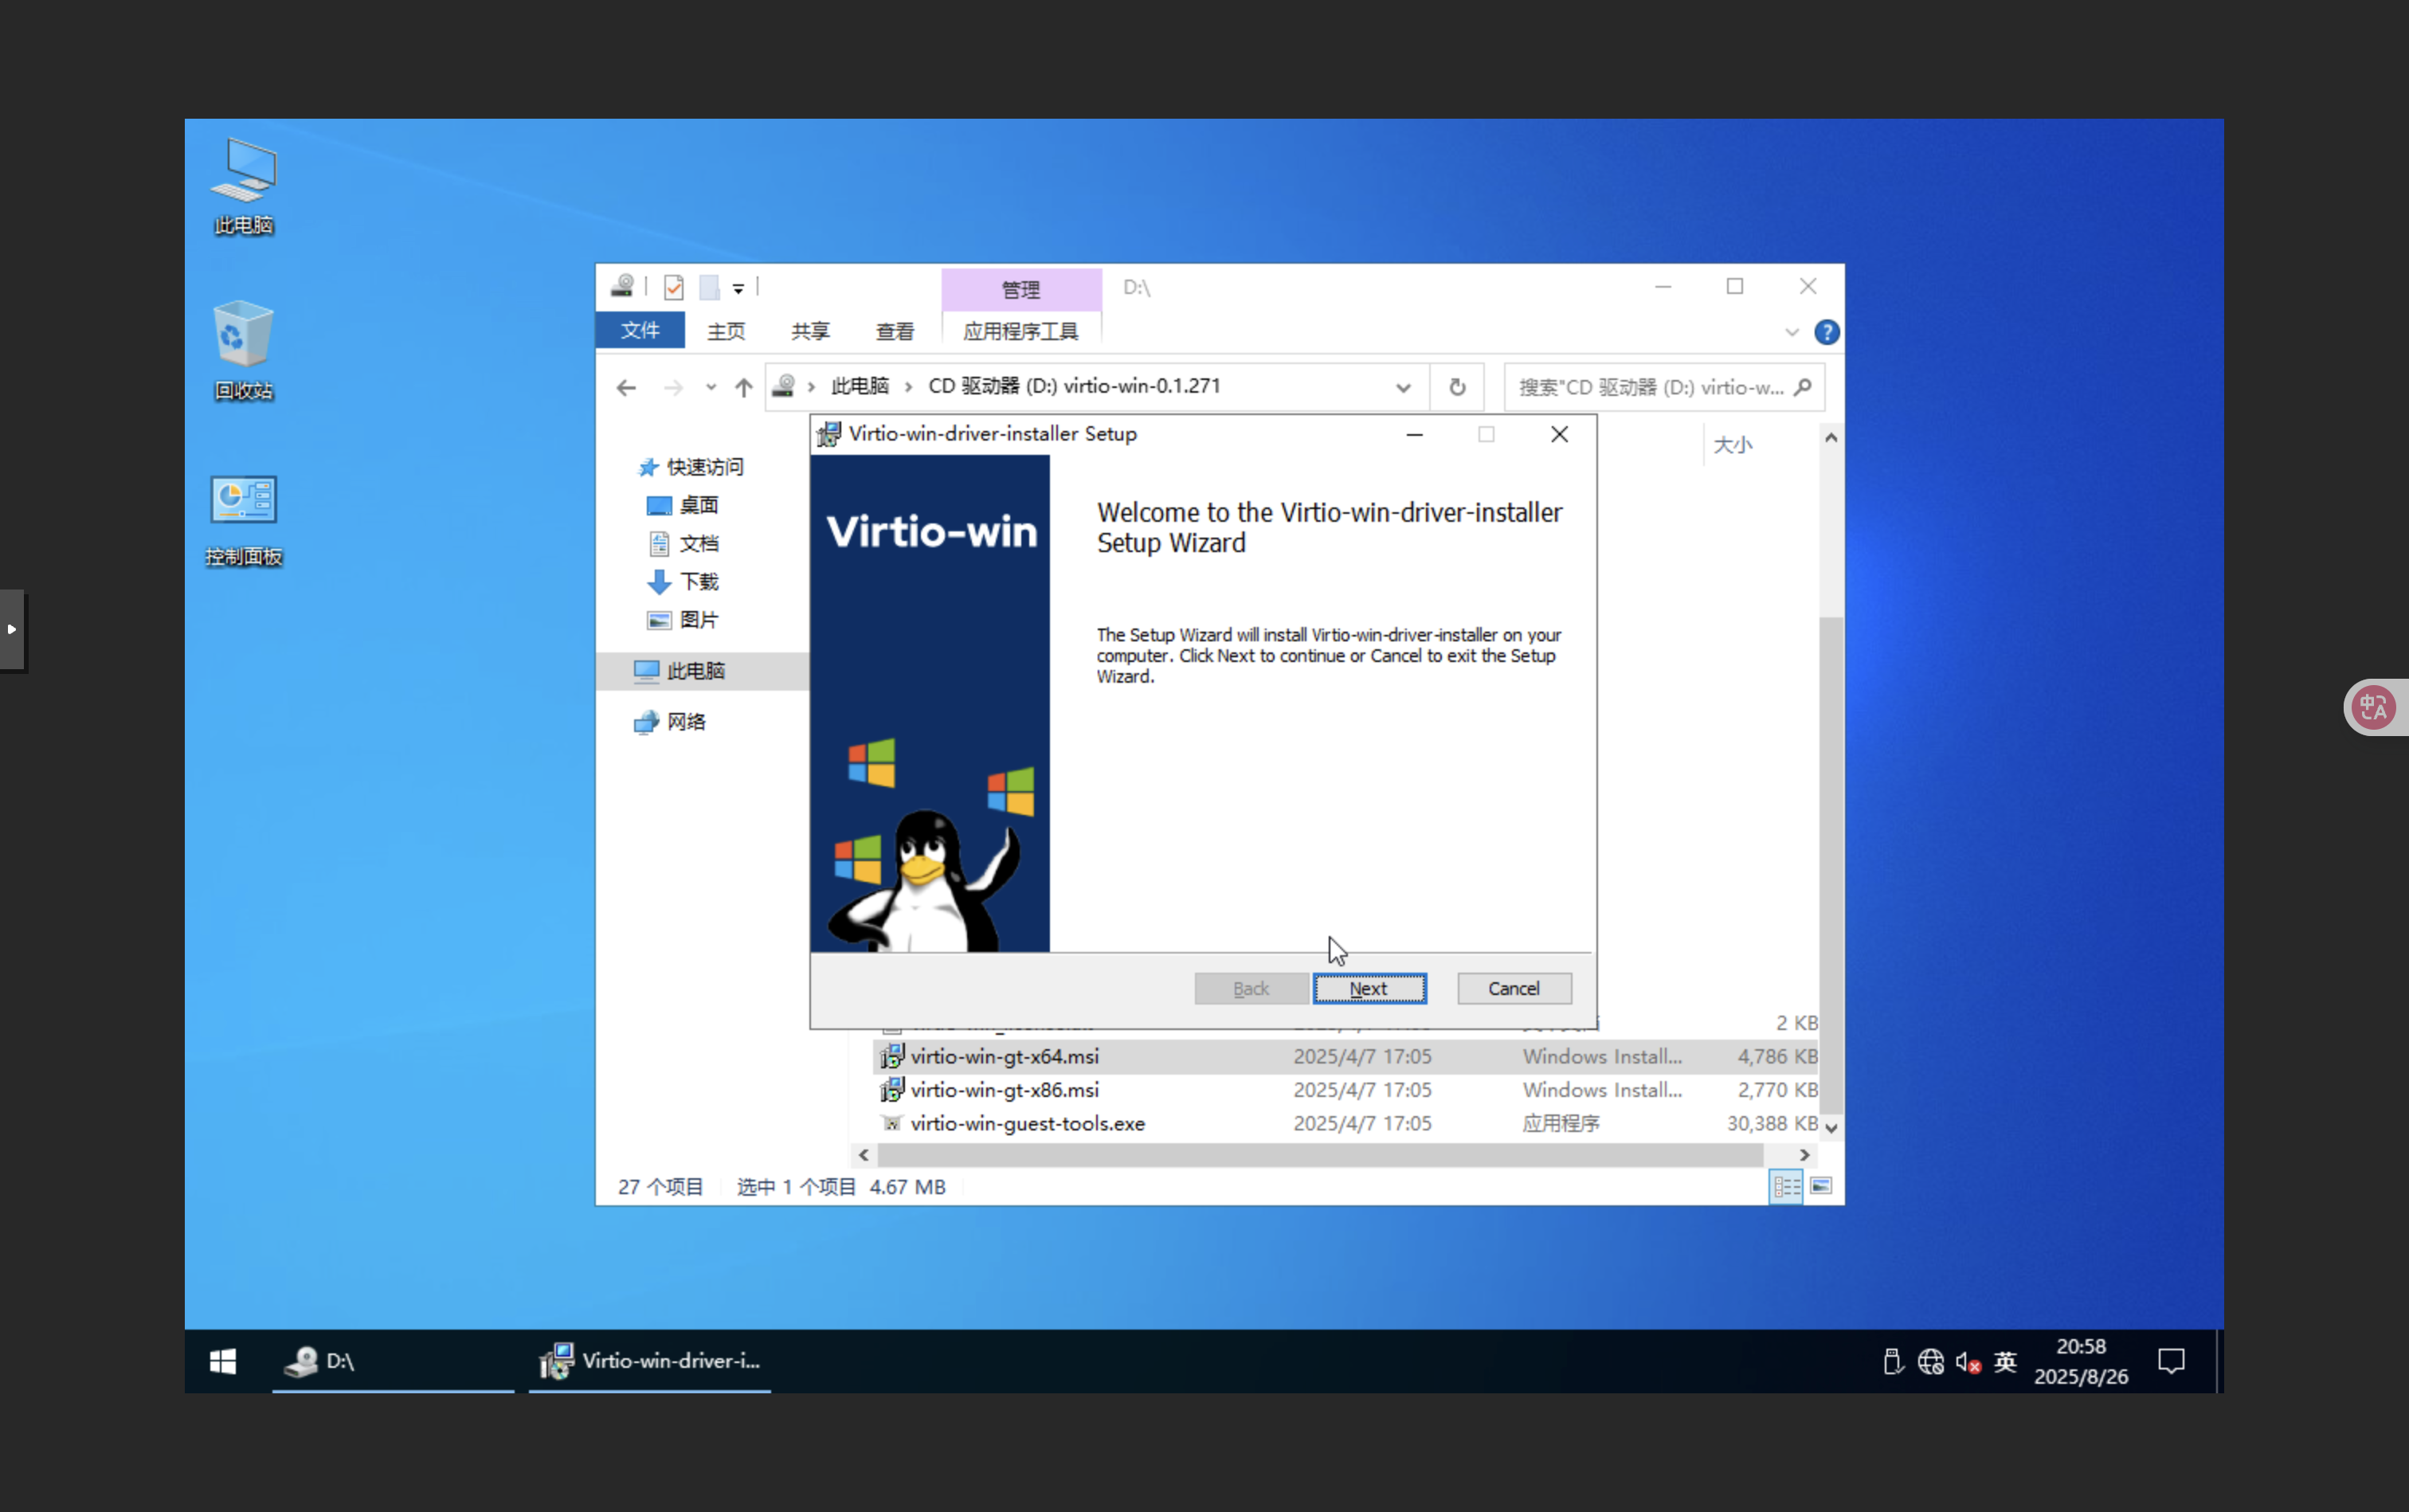This screenshot has width=2409, height=1512.
Task: Click the Virtio installer icon in dialog title bar
Action: click(828, 434)
